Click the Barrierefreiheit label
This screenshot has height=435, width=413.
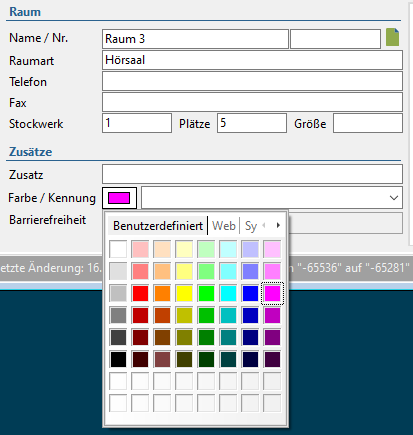tap(47, 220)
